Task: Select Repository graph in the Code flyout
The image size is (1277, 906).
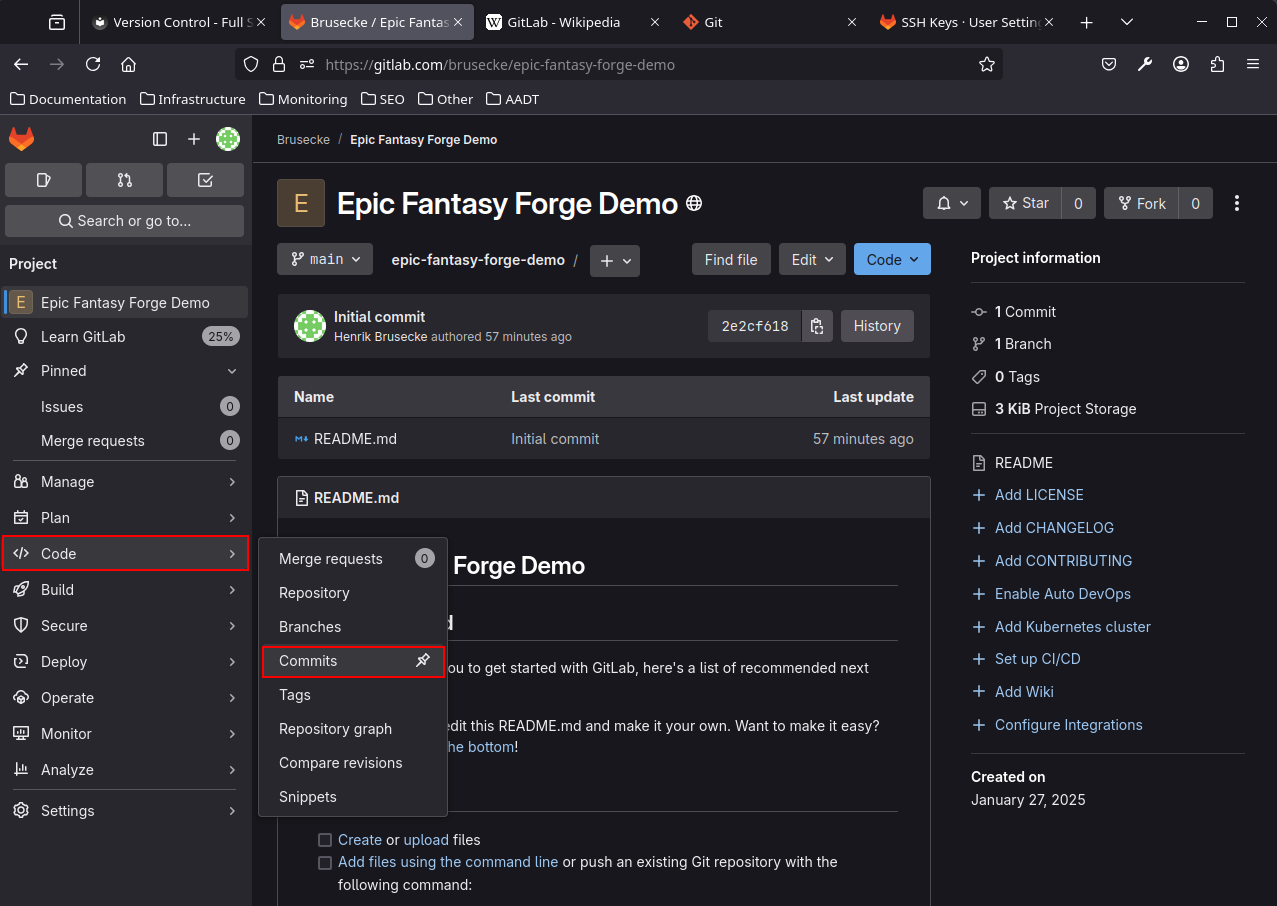Action: 353,729
